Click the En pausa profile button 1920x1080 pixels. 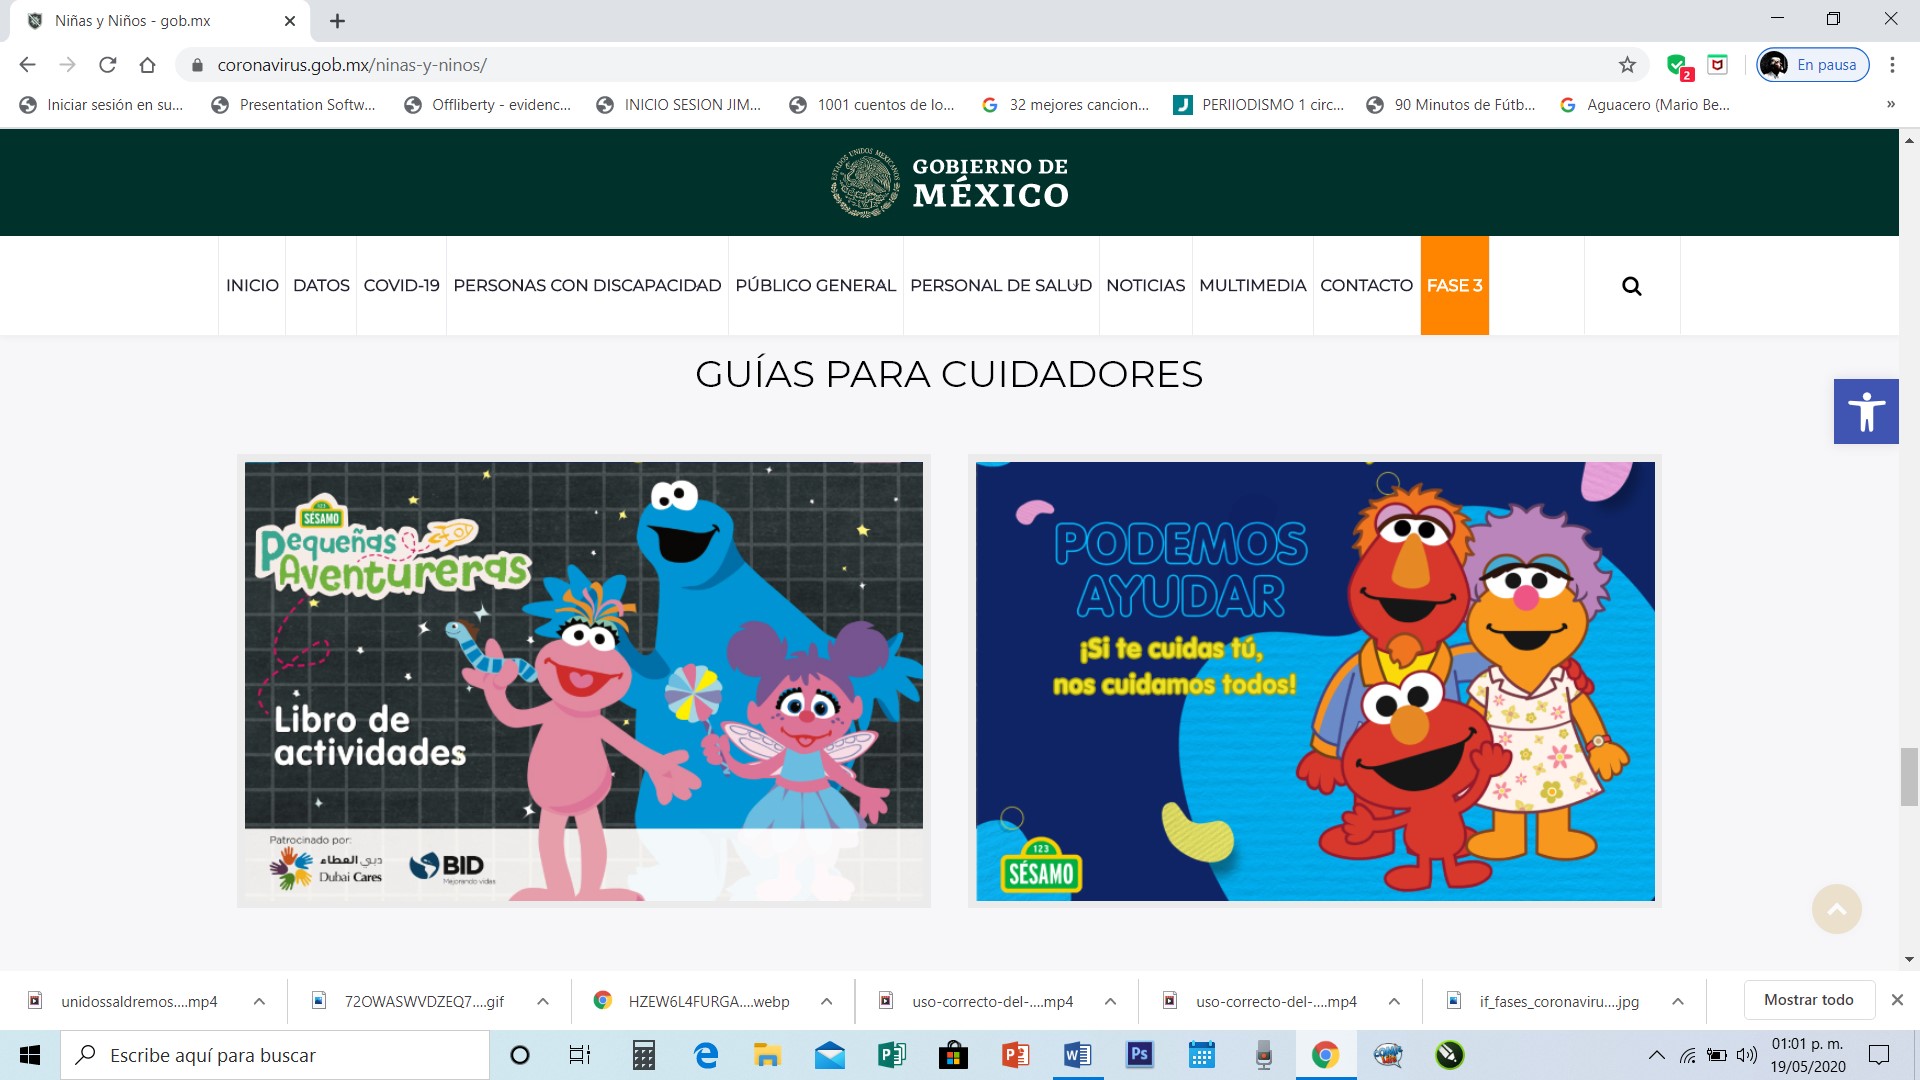[1813, 65]
